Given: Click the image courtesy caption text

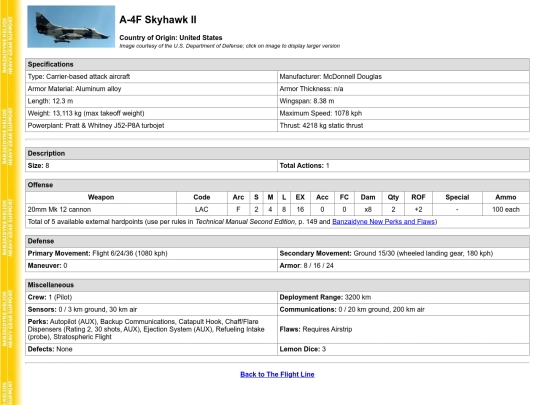Looking at the screenshot, I should [229, 46].
